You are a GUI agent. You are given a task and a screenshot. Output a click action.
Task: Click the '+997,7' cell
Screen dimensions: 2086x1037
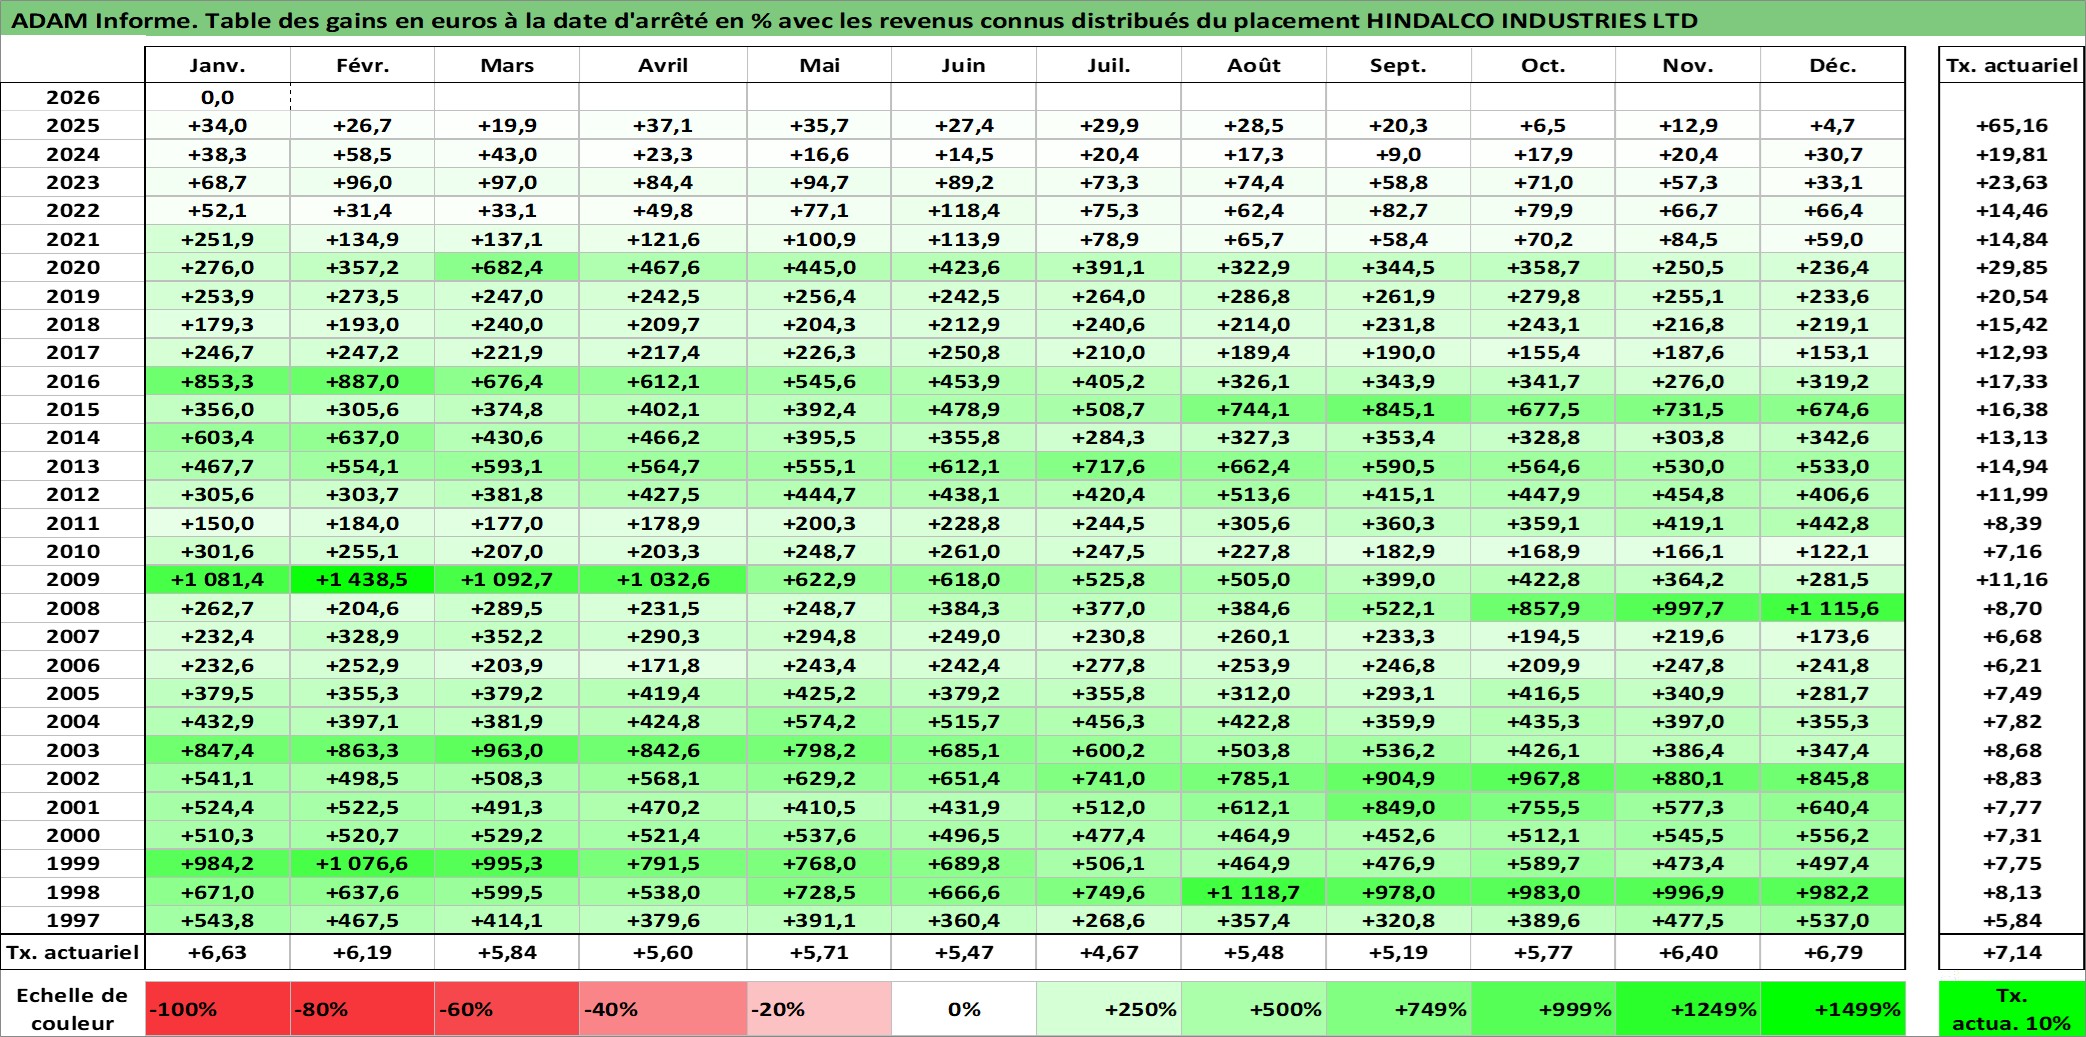pos(1688,608)
